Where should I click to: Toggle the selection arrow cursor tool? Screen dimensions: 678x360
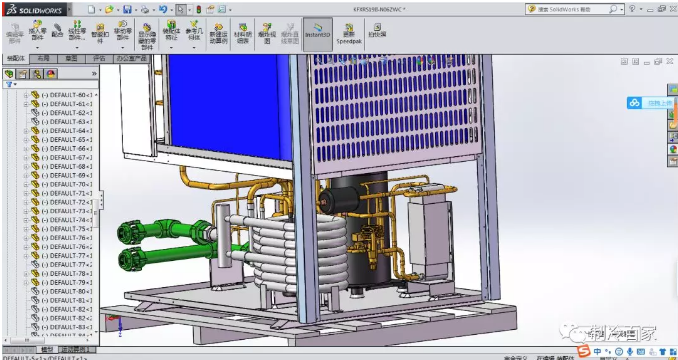[181, 9]
